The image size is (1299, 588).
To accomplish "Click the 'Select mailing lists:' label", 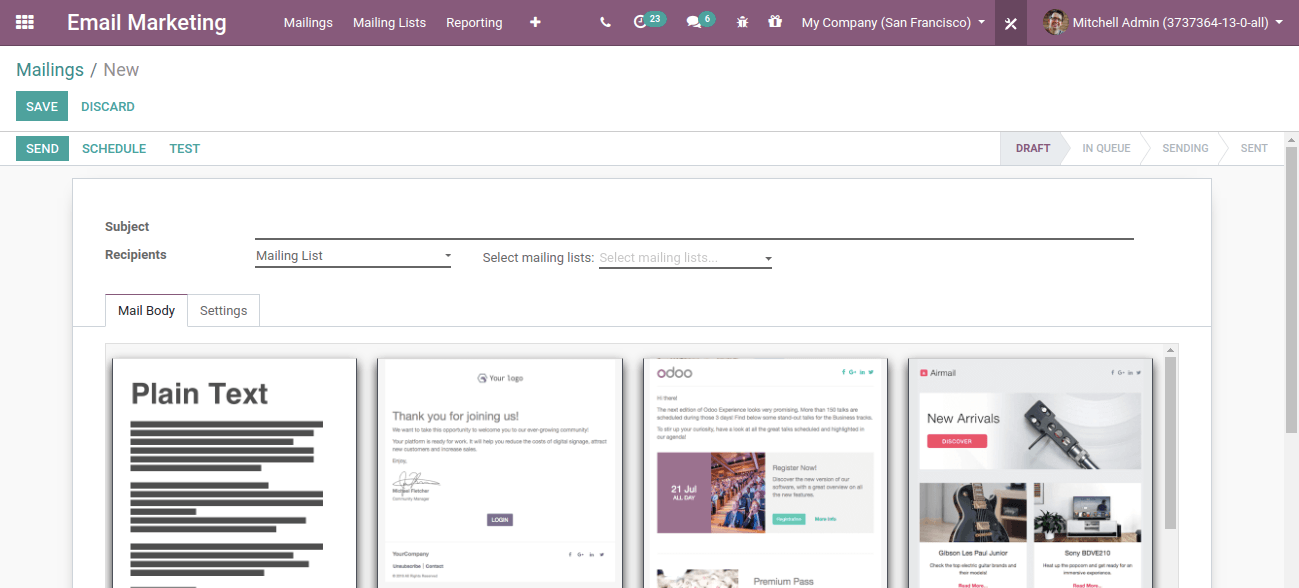I will click(538, 258).
